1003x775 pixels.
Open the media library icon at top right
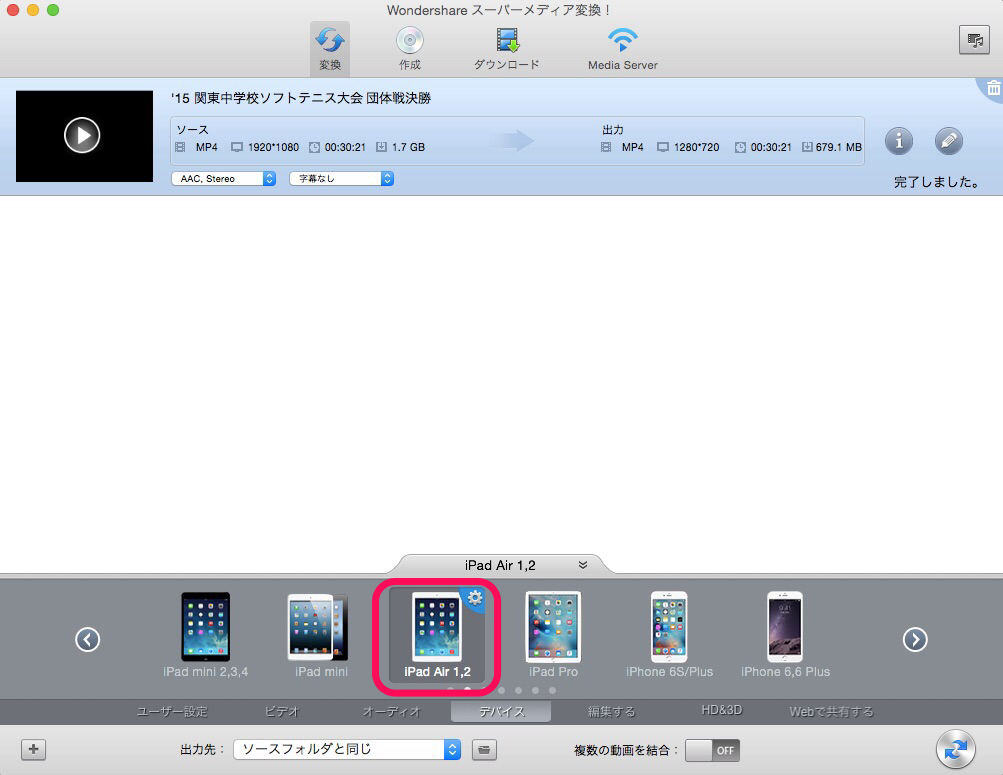pos(974,40)
